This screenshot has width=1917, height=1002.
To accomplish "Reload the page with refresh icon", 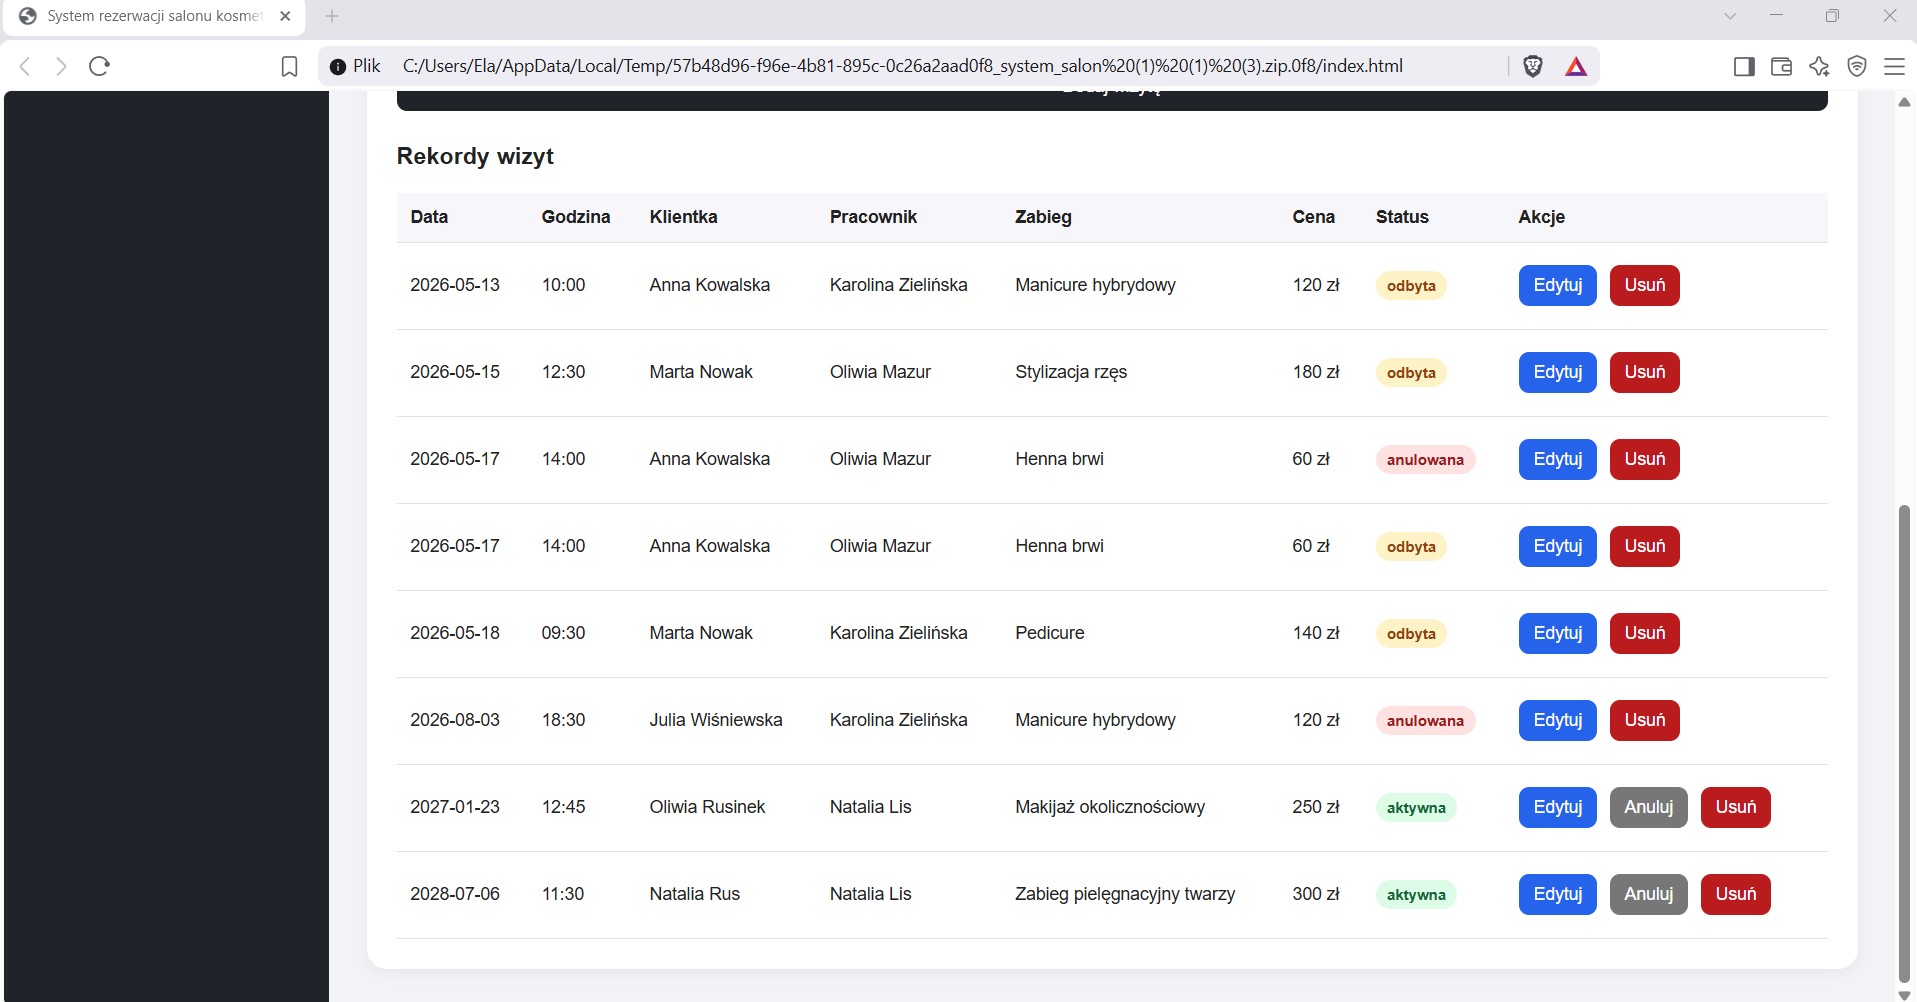I will [x=99, y=66].
